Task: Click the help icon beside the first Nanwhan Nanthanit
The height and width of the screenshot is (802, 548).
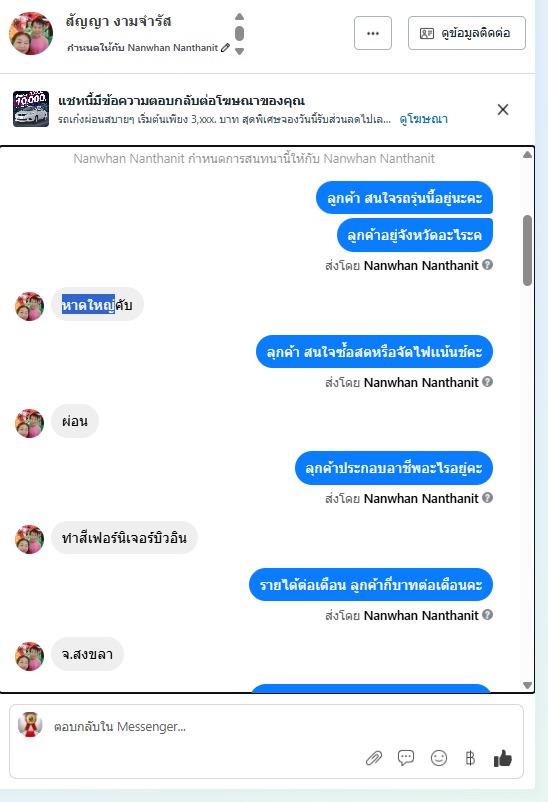Action: (x=488, y=264)
